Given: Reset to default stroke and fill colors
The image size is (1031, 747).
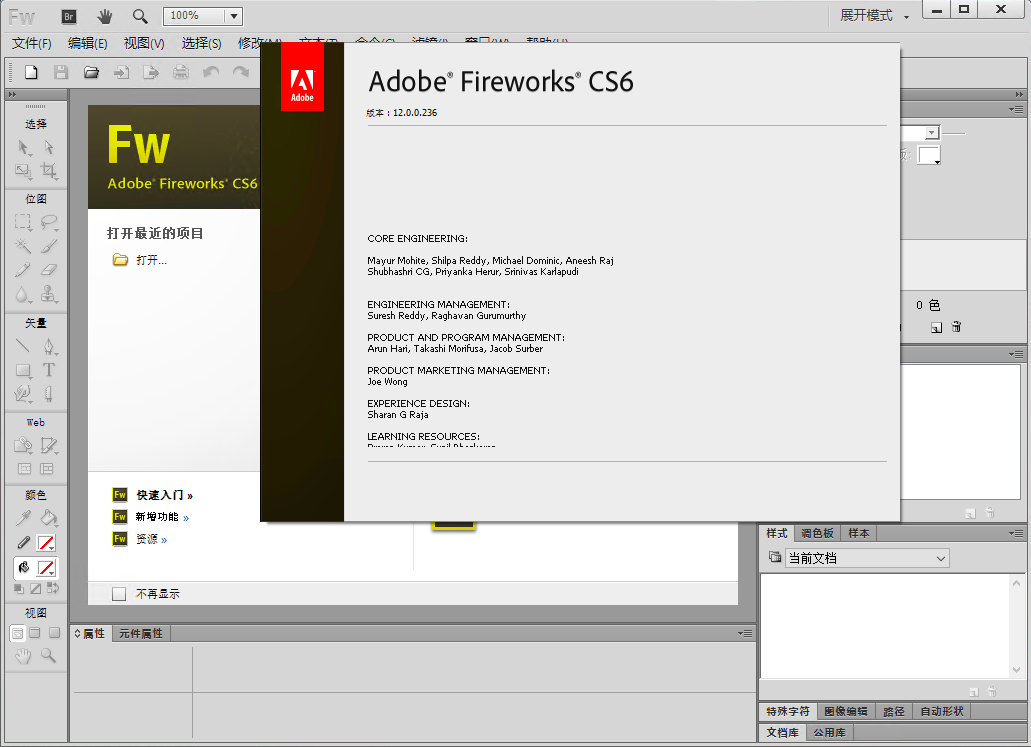Looking at the screenshot, I should pyautogui.click(x=19, y=589).
